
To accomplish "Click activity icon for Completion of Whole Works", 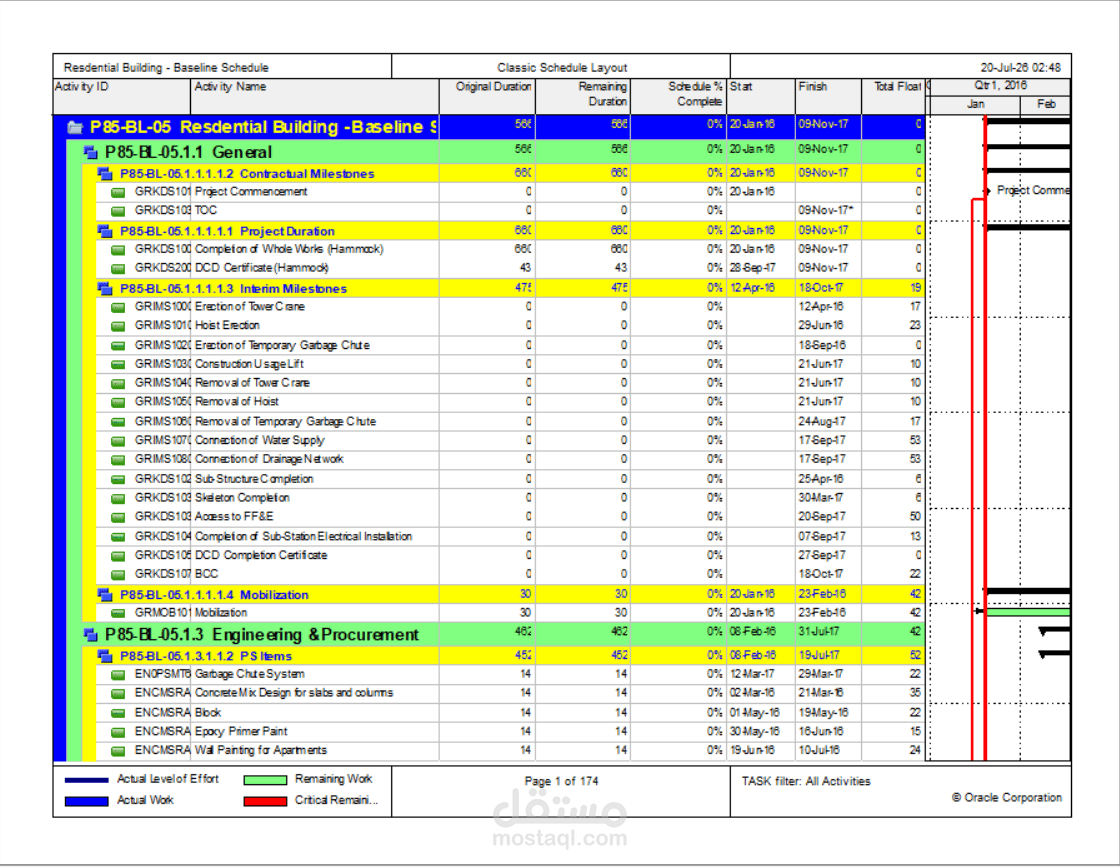I will (118, 249).
